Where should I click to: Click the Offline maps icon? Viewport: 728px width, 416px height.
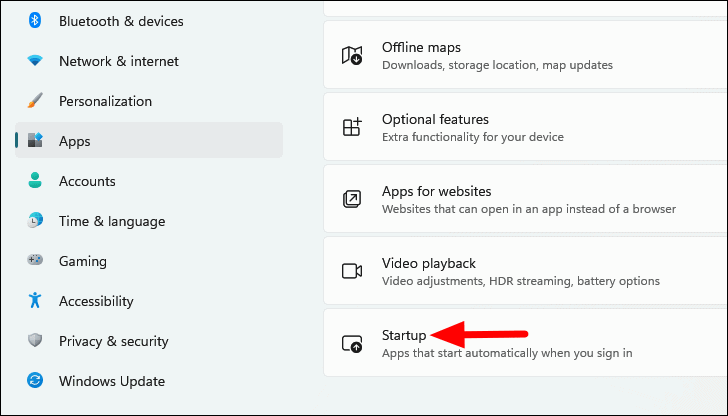tap(352, 55)
